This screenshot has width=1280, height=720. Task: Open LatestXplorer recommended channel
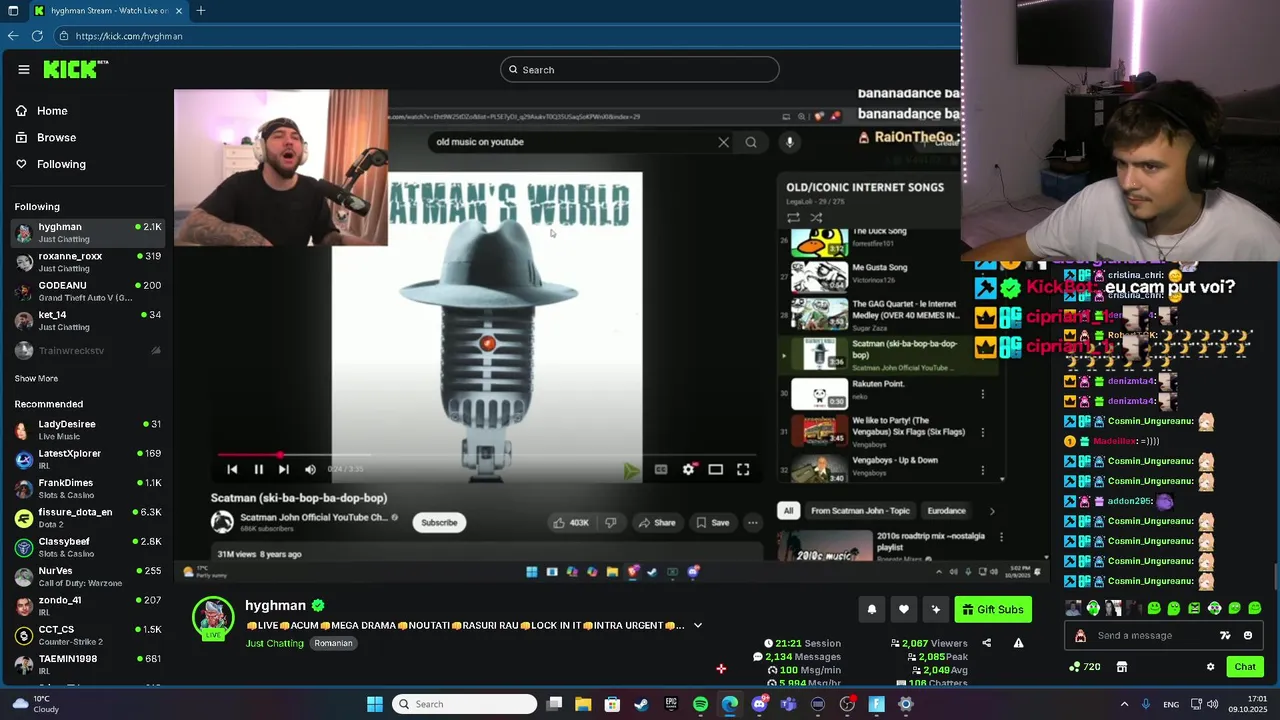point(88,459)
